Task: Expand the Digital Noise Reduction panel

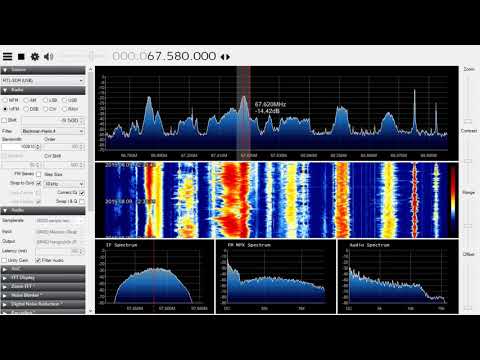Action: click(x=43, y=304)
